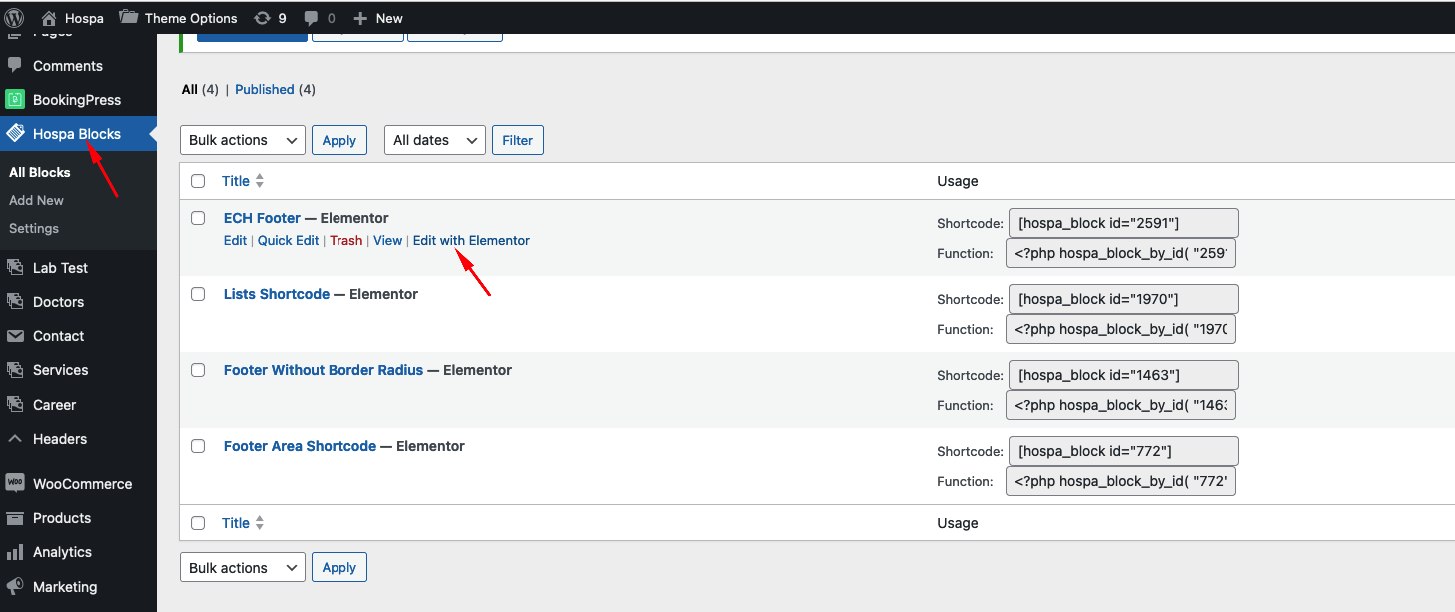Viewport: 1455px width, 612px height.
Task: Click the Career sidebar icon
Action: click(14, 404)
